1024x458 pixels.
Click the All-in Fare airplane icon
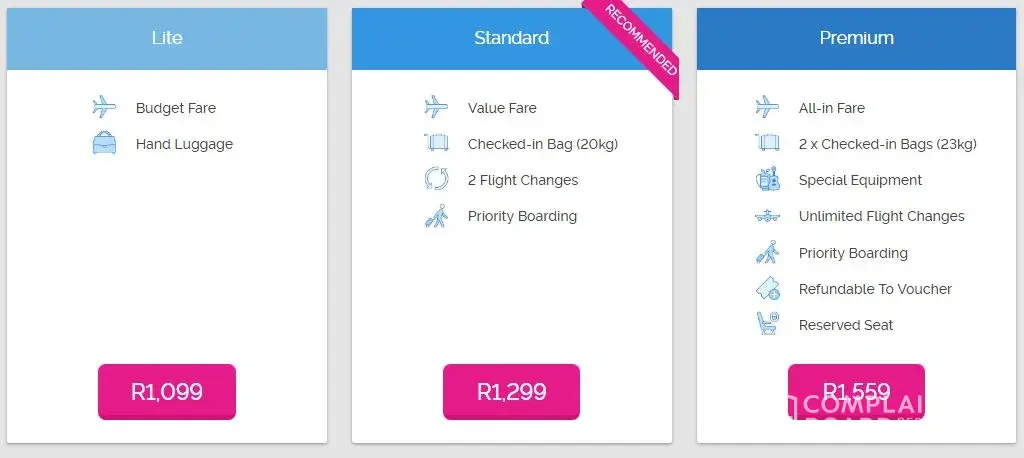point(767,107)
